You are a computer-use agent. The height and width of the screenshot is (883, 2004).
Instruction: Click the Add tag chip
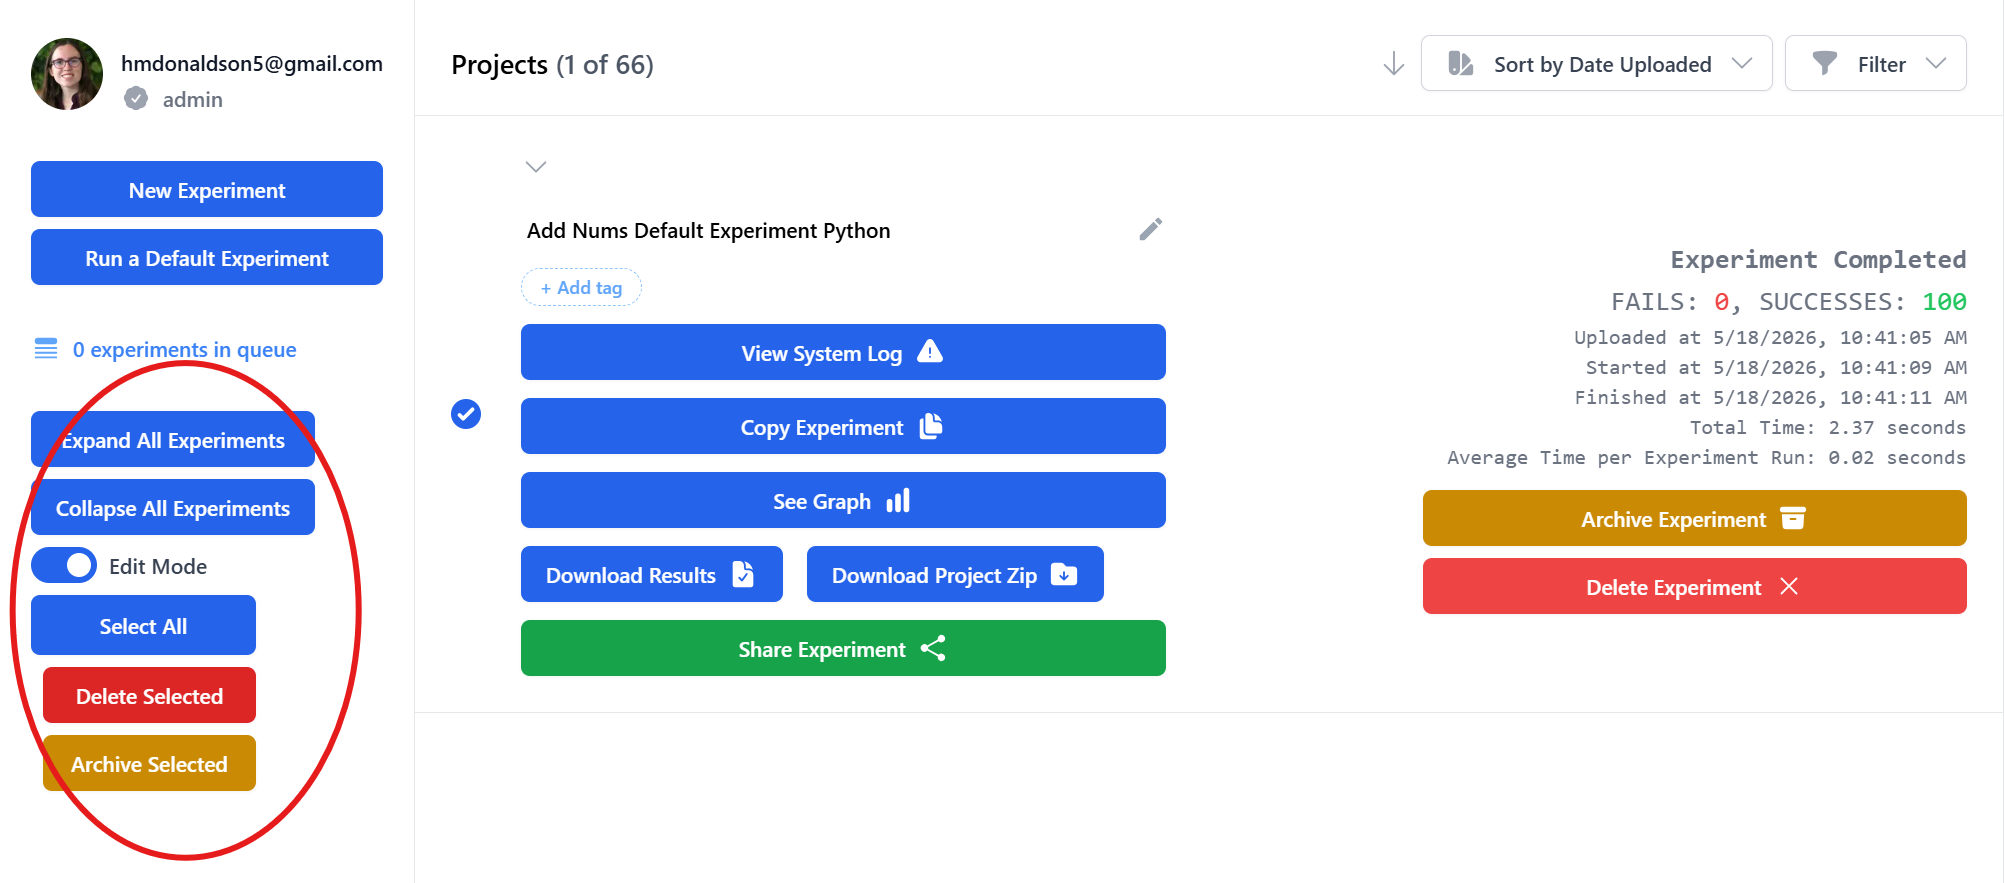(581, 287)
